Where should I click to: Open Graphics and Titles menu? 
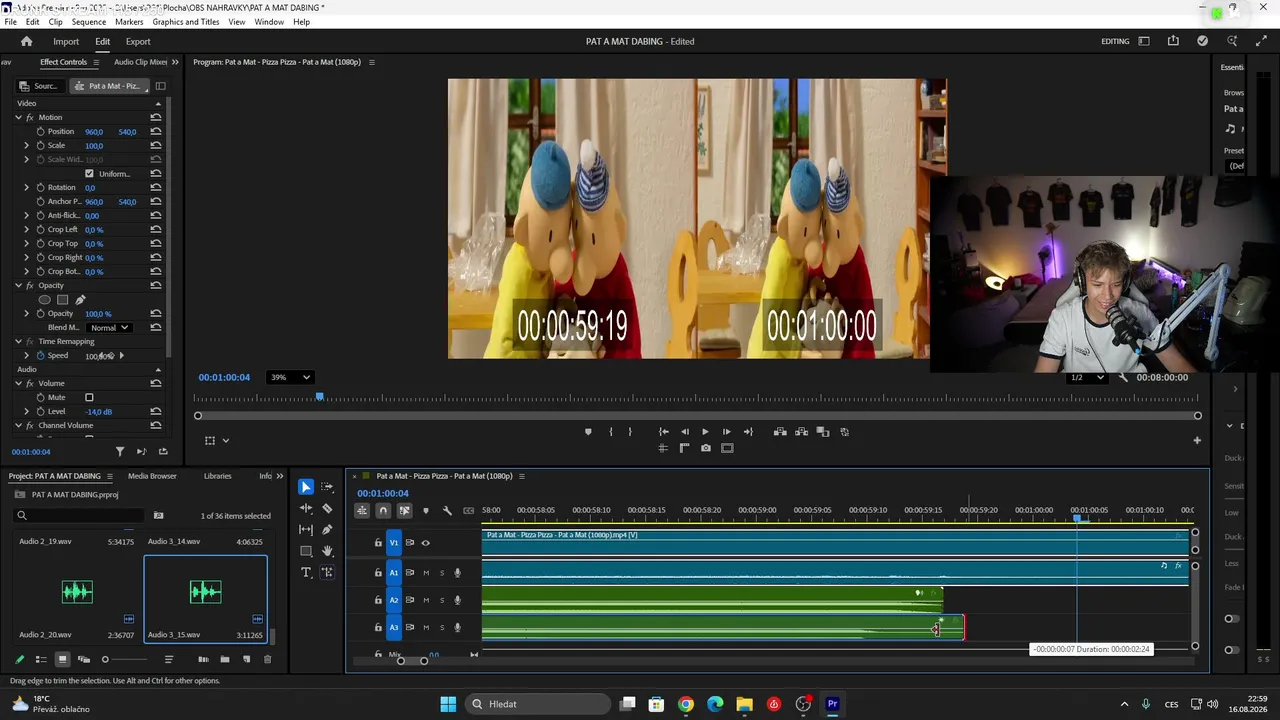186,22
